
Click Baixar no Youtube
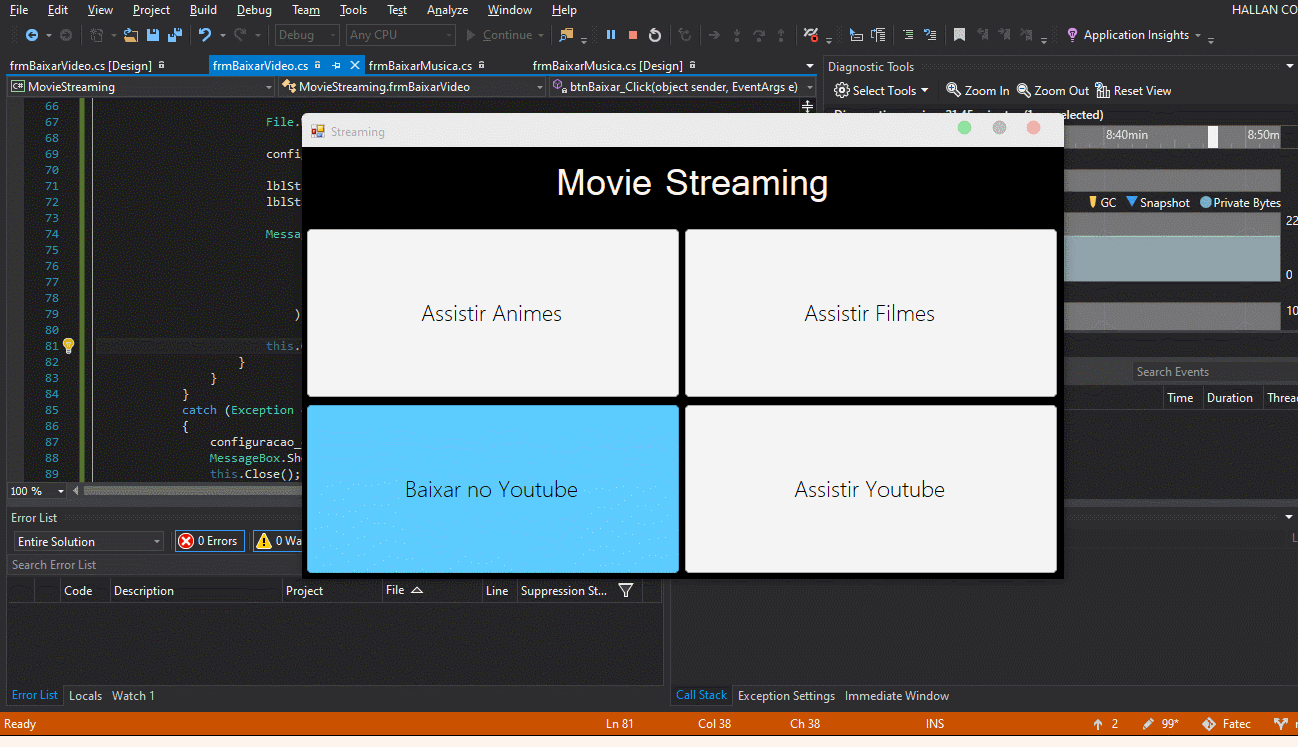coord(491,489)
